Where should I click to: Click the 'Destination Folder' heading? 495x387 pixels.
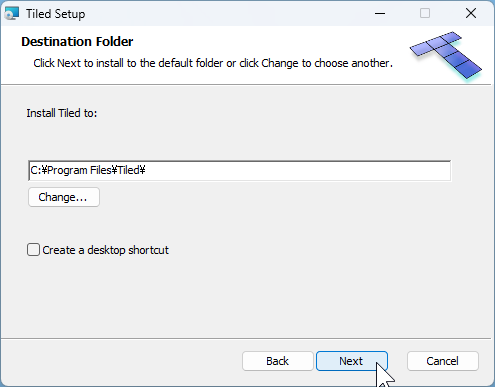tap(77, 42)
